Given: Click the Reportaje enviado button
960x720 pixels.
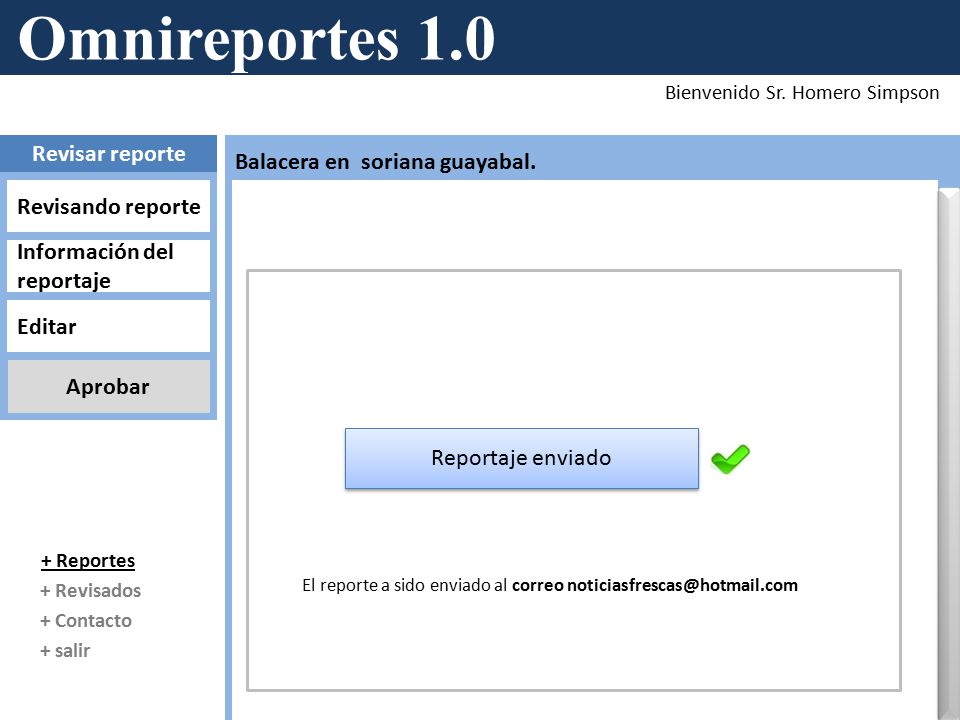Looking at the screenshot, I should pos(522,458).
